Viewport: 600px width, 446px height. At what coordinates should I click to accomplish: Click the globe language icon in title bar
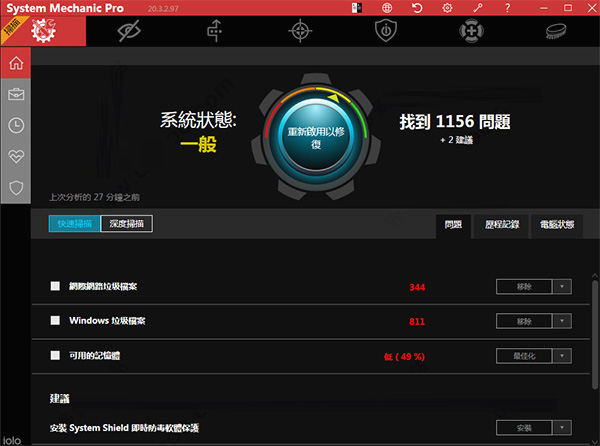[x=387, y=8]
